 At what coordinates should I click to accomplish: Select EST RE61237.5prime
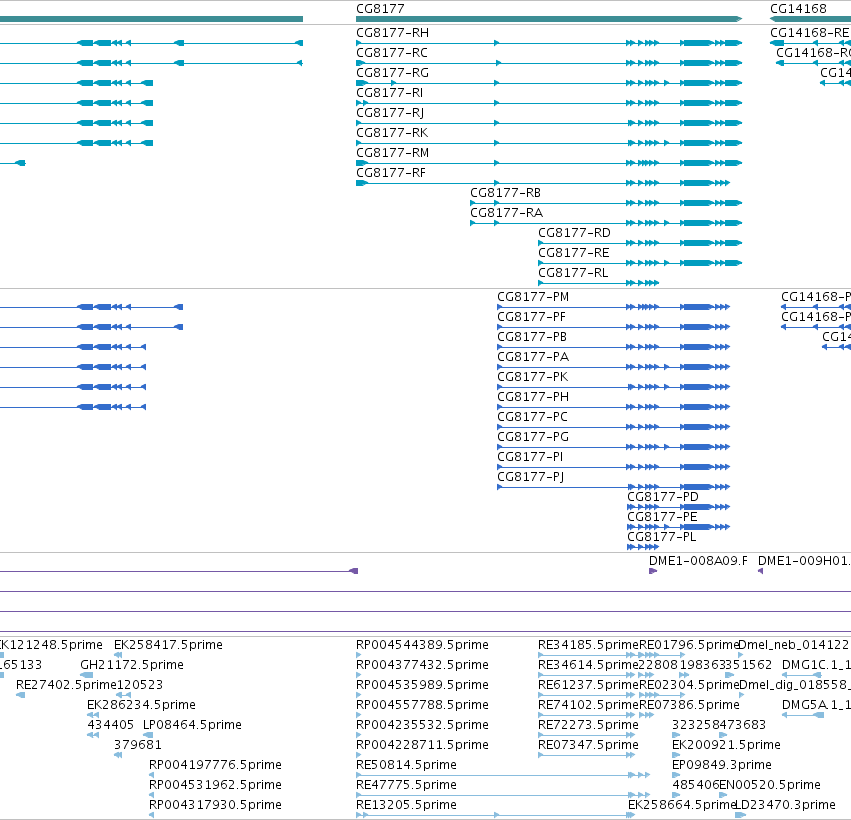click(588, 685)
